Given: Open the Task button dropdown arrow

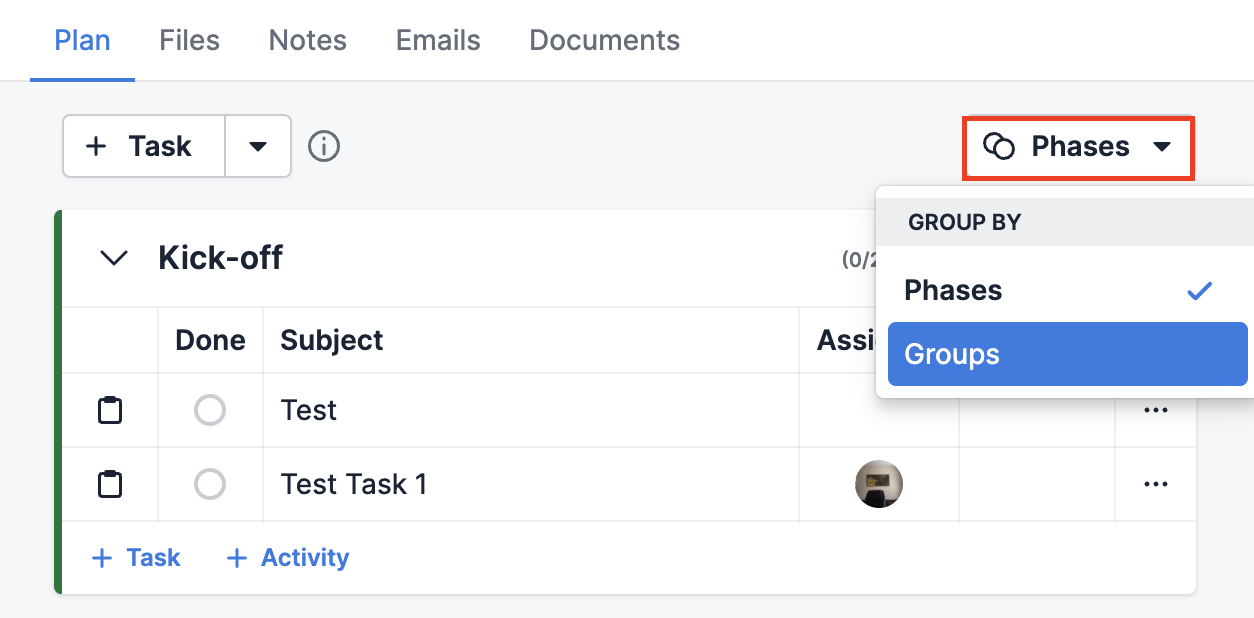Looking at the screenshot, I should [258, 146].
